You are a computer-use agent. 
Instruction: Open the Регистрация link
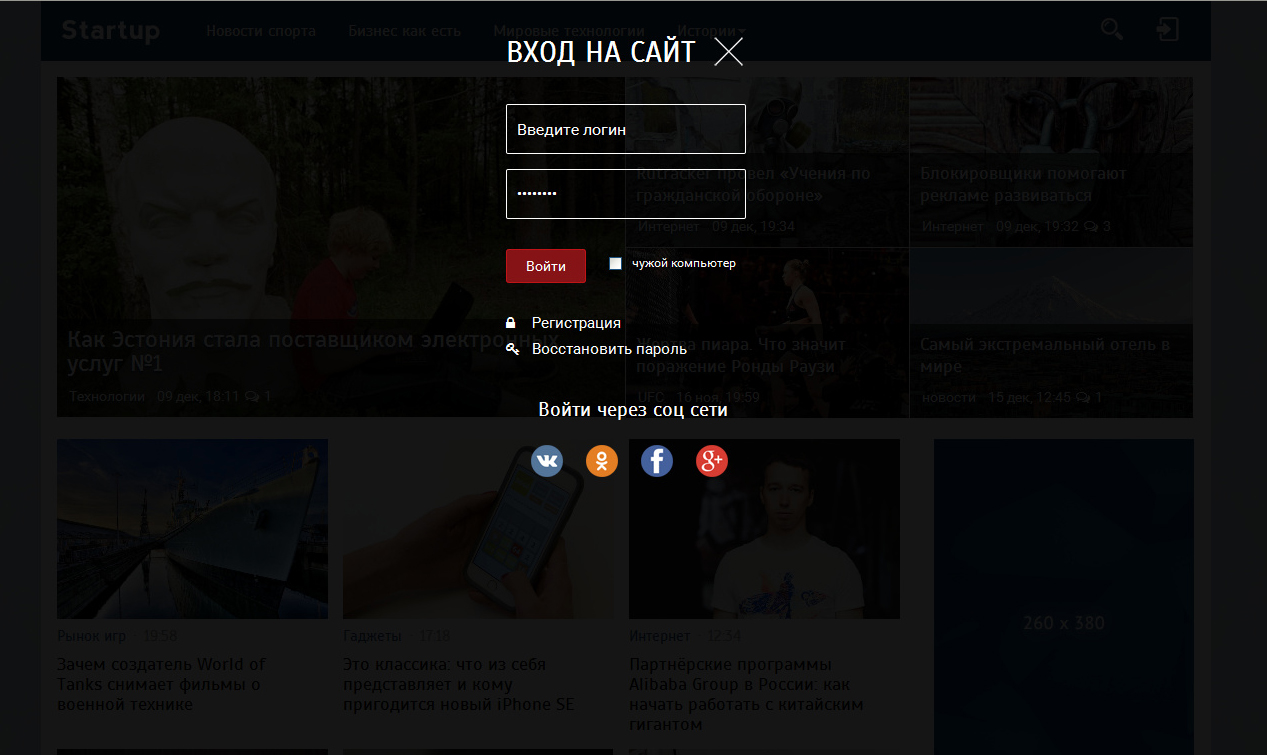576,323
